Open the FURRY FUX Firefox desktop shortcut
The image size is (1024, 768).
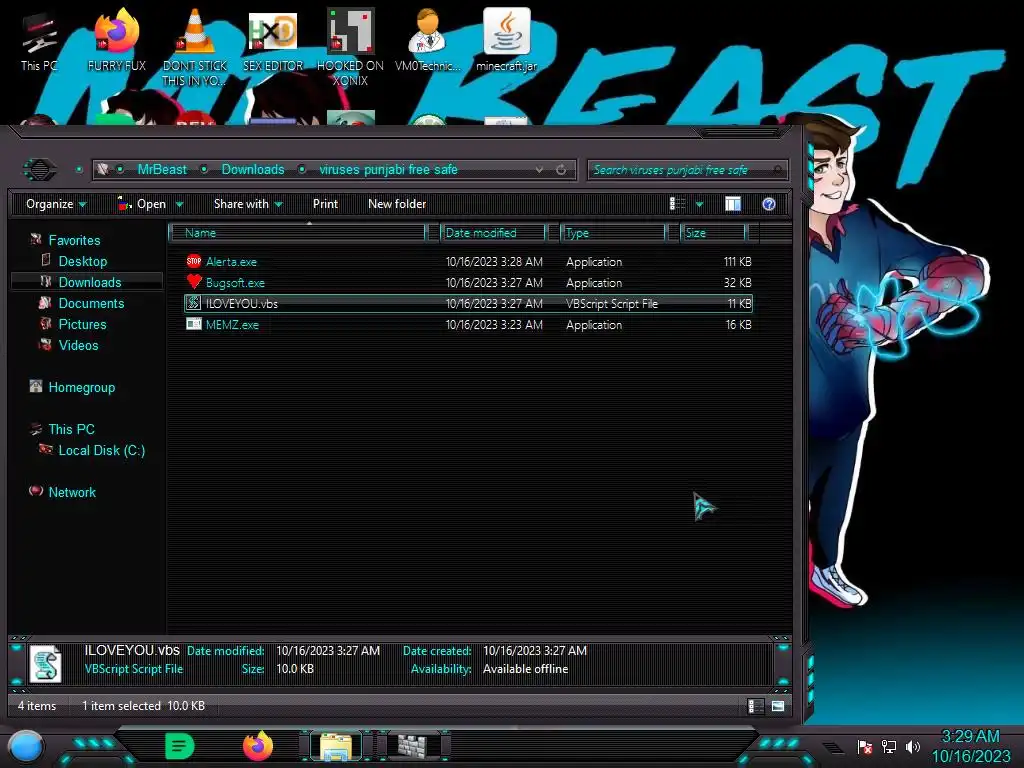coord(116,42)
